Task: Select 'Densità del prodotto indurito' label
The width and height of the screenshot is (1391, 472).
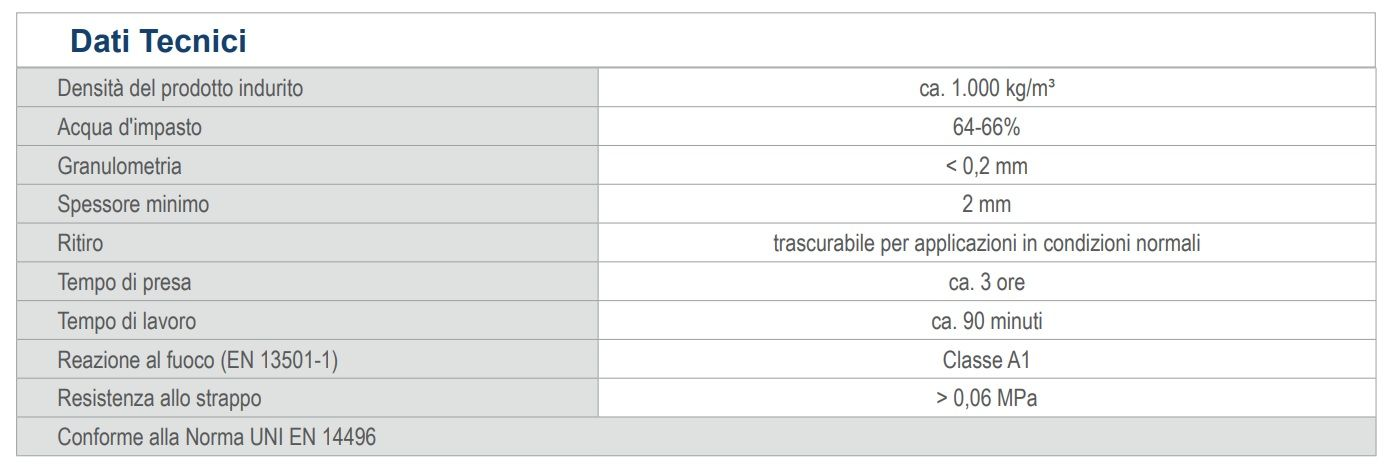Action: [x=180, y=88]
